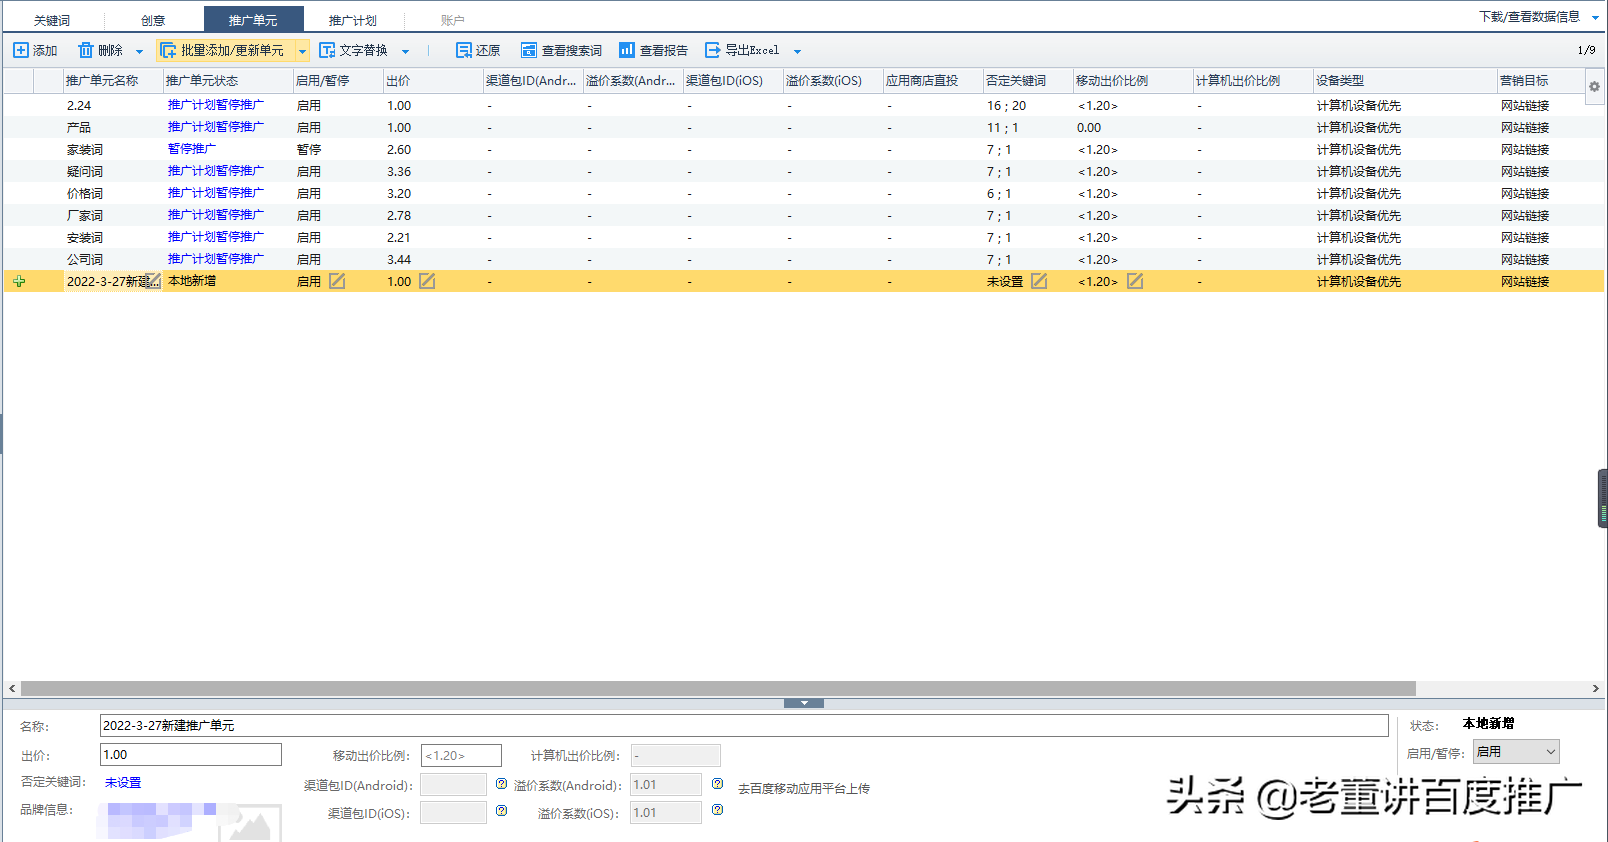Edit name pencil icon in highlighted row
This screenshot has height=842, width=1608.
tap(153, 281)
